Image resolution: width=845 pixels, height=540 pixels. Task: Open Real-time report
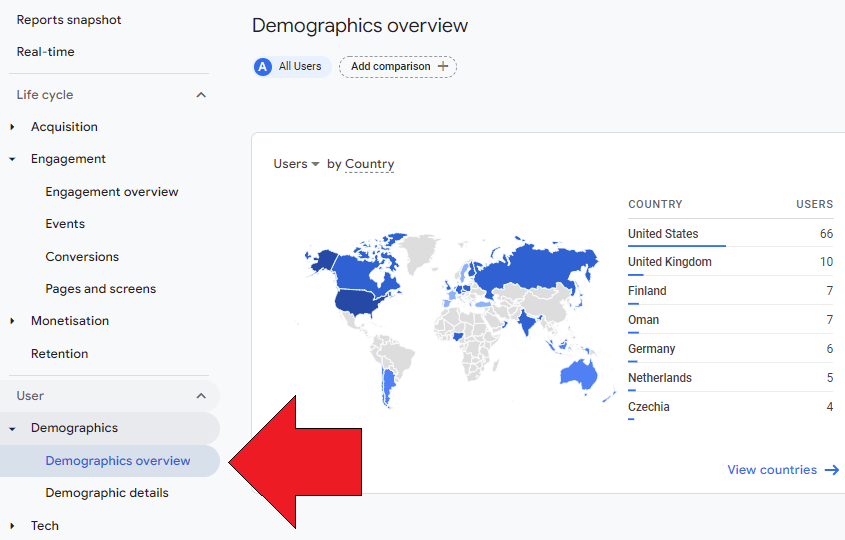click(x=46, y=52)
